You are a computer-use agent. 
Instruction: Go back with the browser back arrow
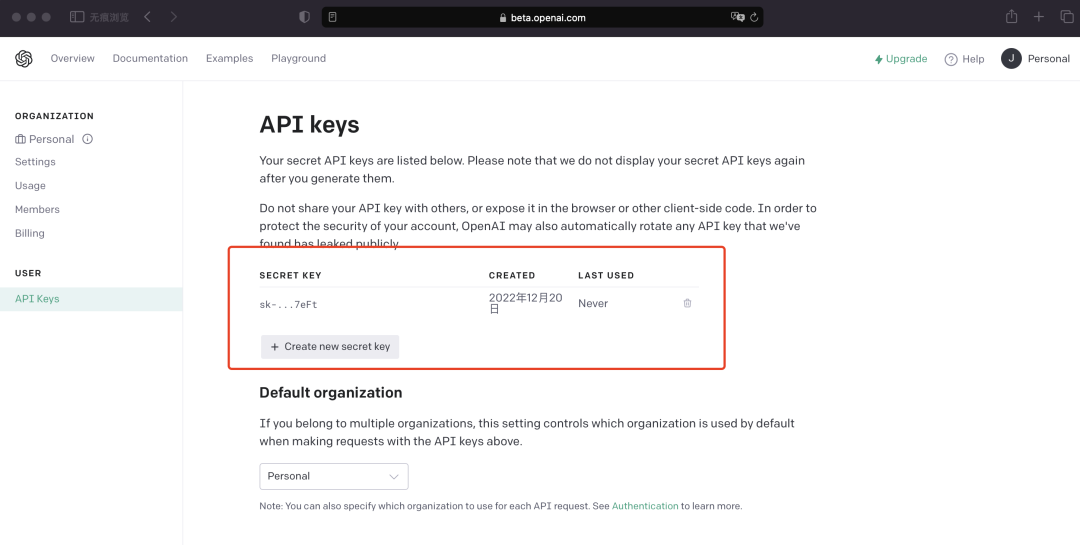[x=147, y=17]
